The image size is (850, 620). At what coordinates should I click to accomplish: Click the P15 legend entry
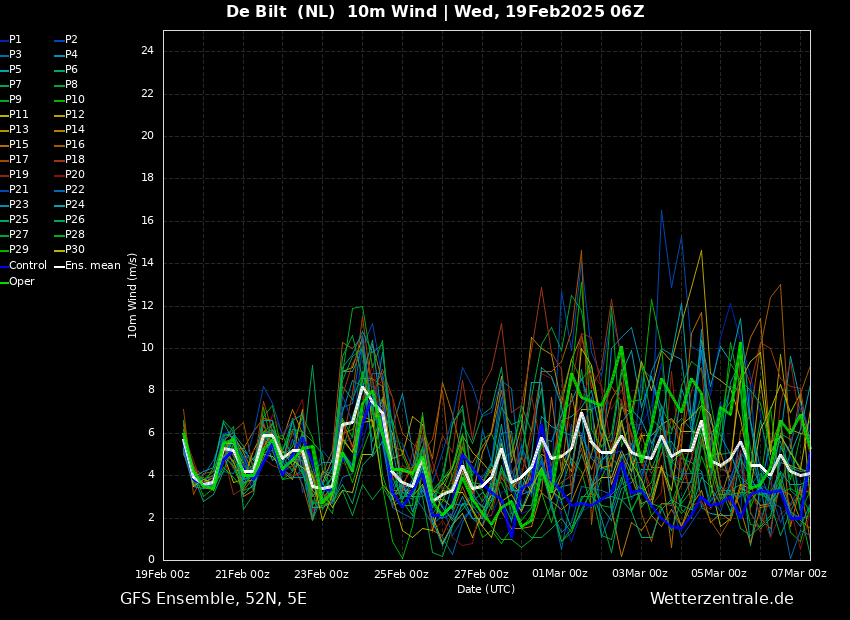click(x=15, y=145)
